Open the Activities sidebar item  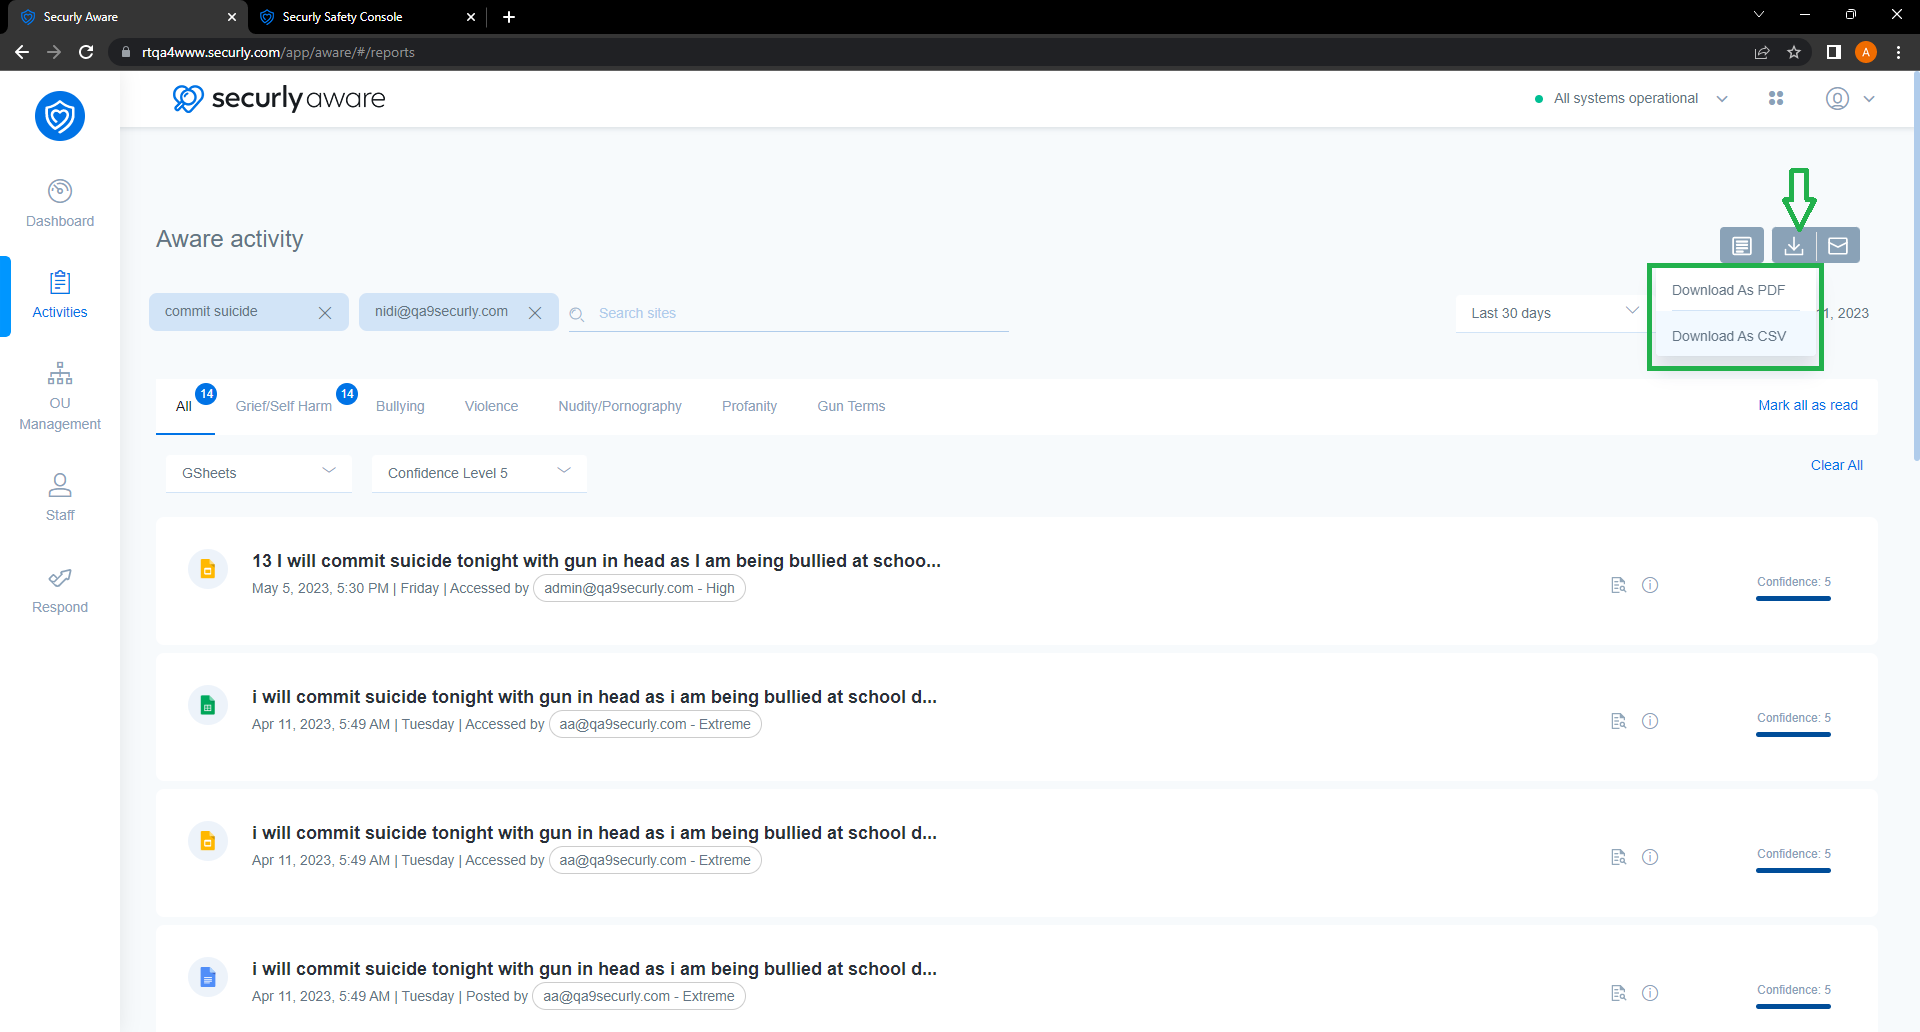pyautogui.click(x=60, y=294)
